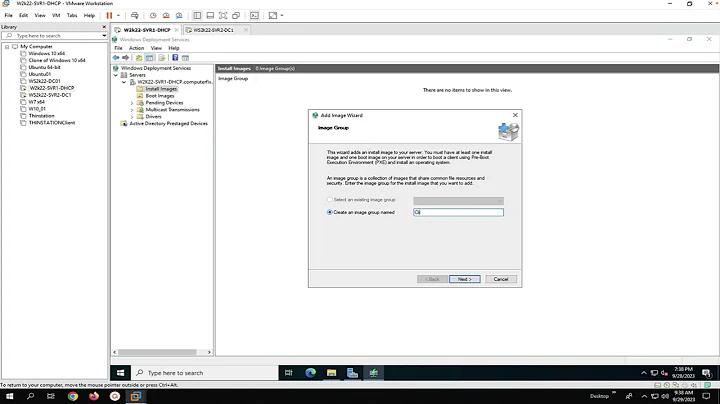720x404 pixels.
Task: Click the WDS forward arrow
Action: click(125, 57)
